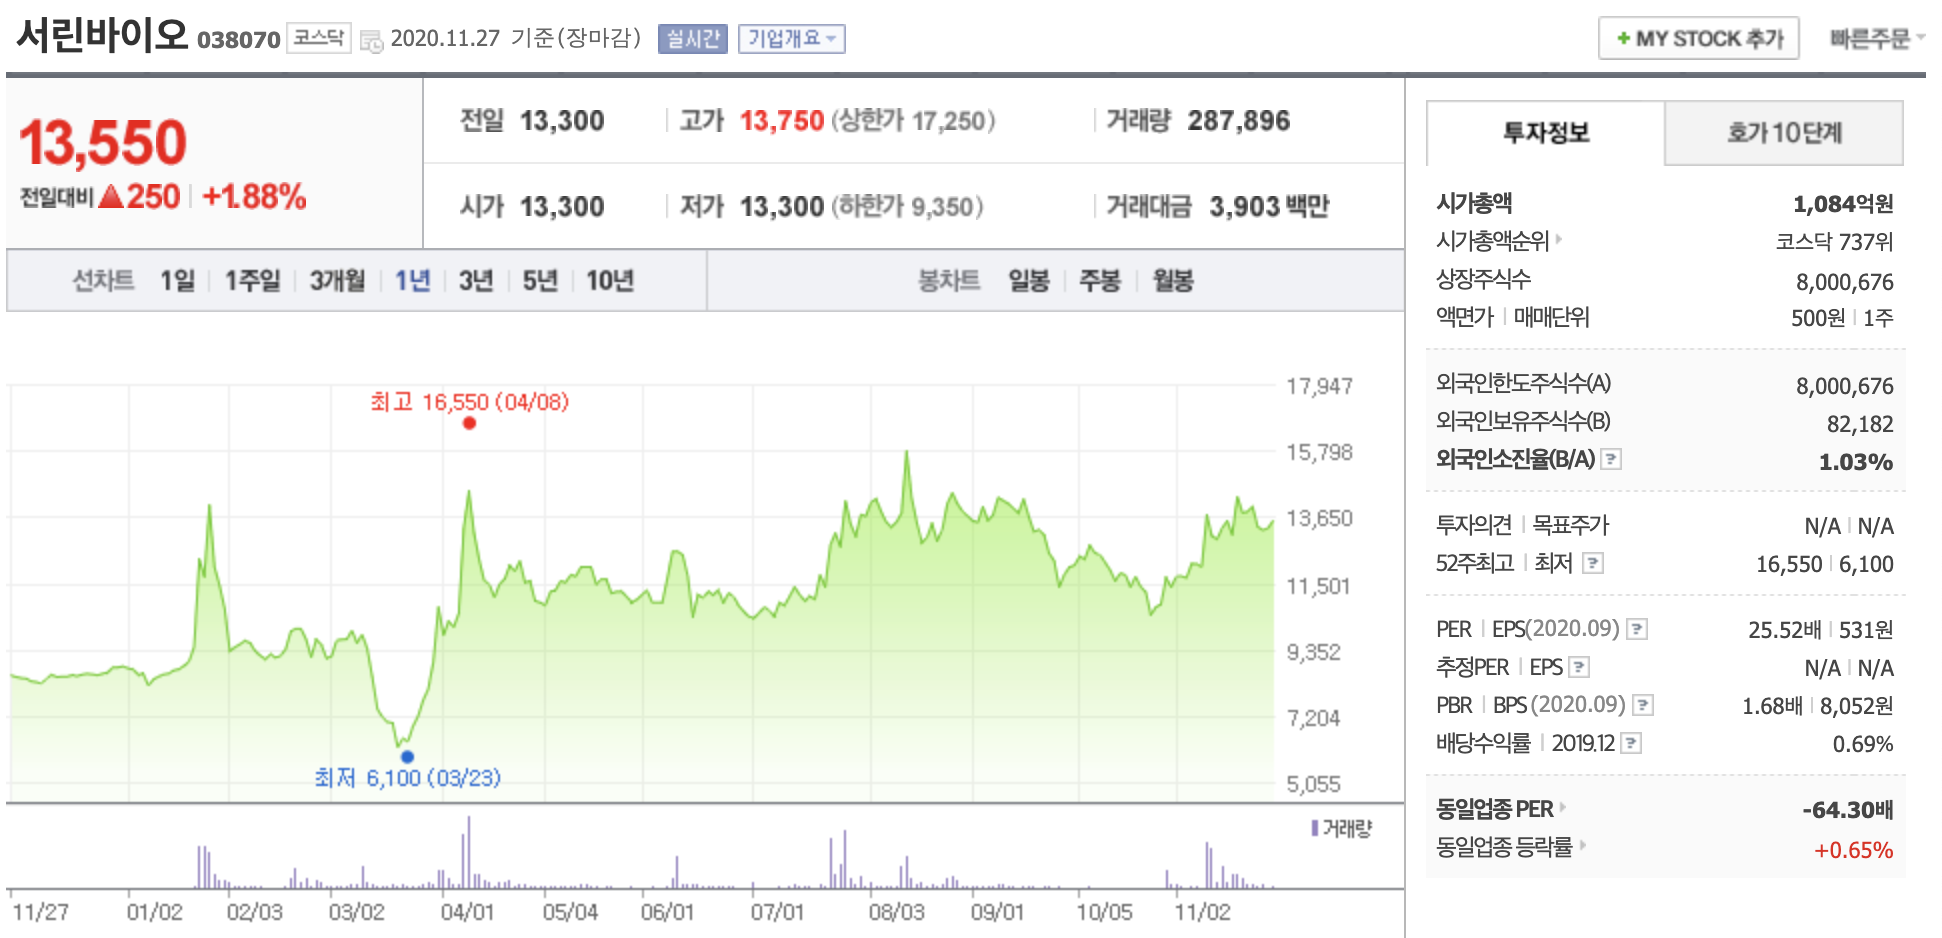Click the 고가 13,750 value
The height and width of the screenshot is (938, 1942).
(782, 121)
